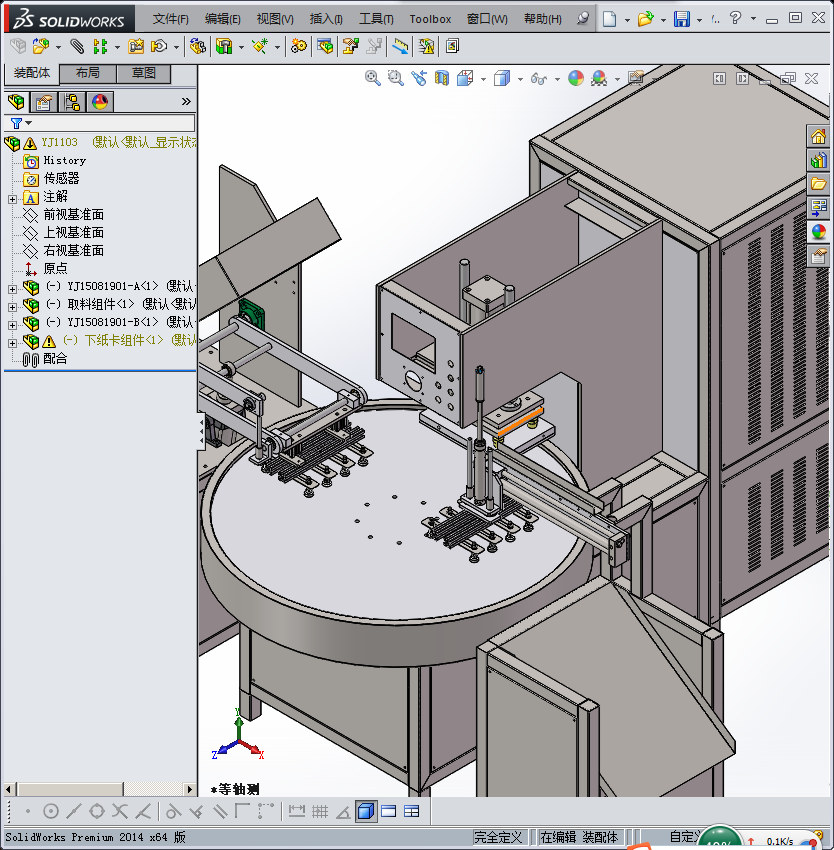The height and width of the screenshot is (850, 834).
Task: Expand the 注解 annotations folder
Action: pyautogui.click(x=12, y=198)
